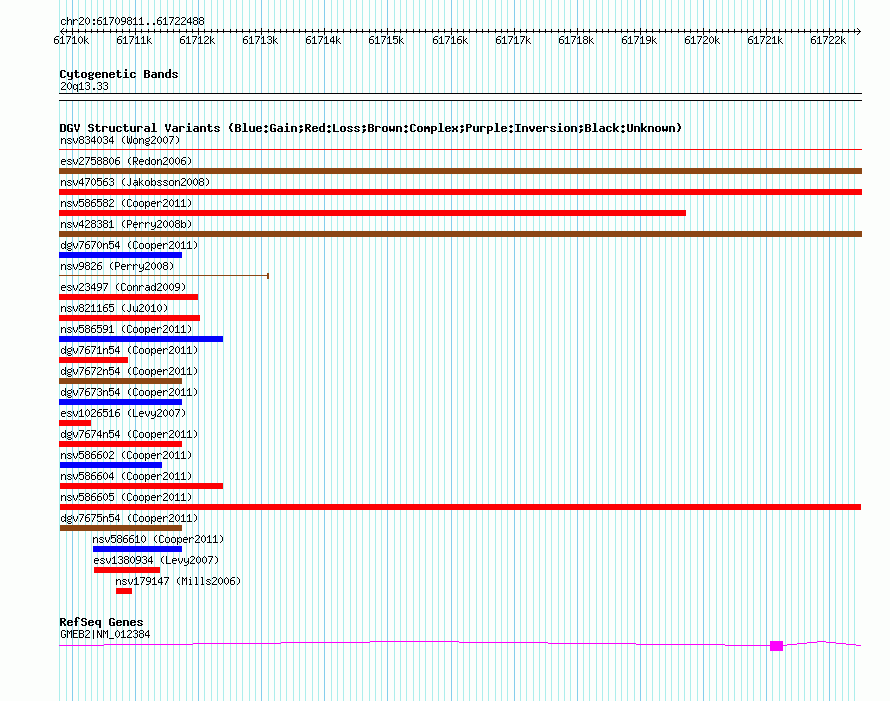Screen dimensions: 890x701
Task: Select nsv179147 (Mills2006) label
Action: 178,581
